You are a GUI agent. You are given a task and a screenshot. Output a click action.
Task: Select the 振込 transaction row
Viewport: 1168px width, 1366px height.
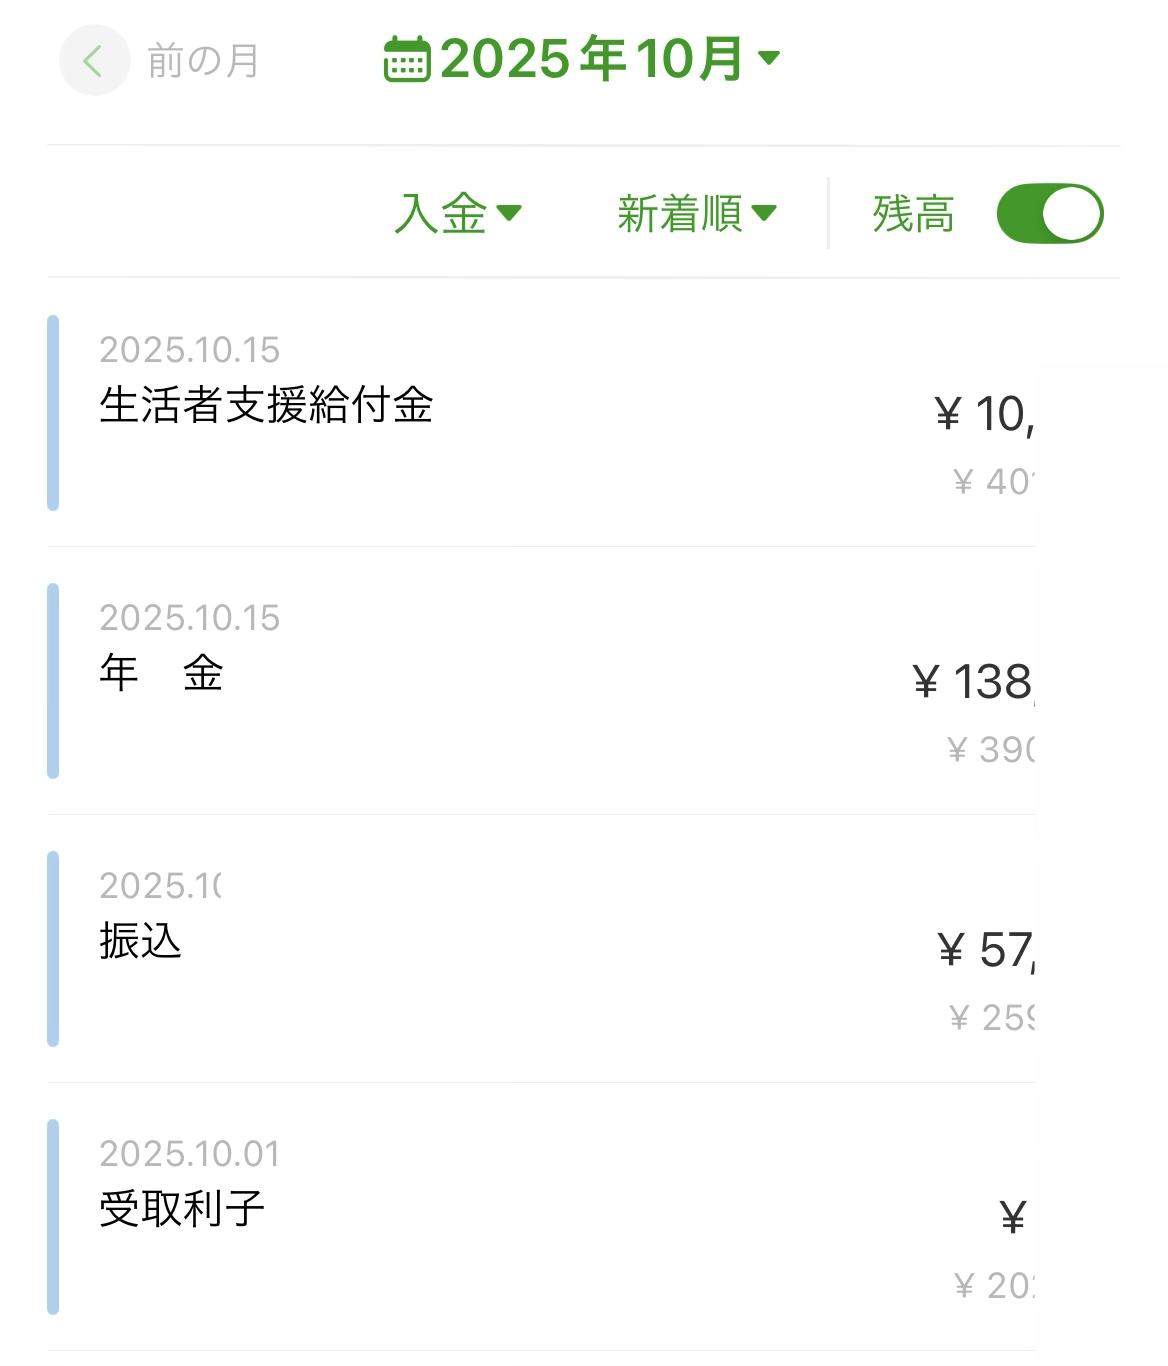(x=140, y=942)
